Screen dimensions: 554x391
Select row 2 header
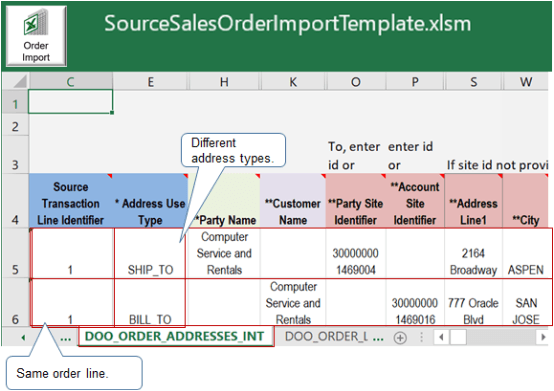[x=15, y=126]
